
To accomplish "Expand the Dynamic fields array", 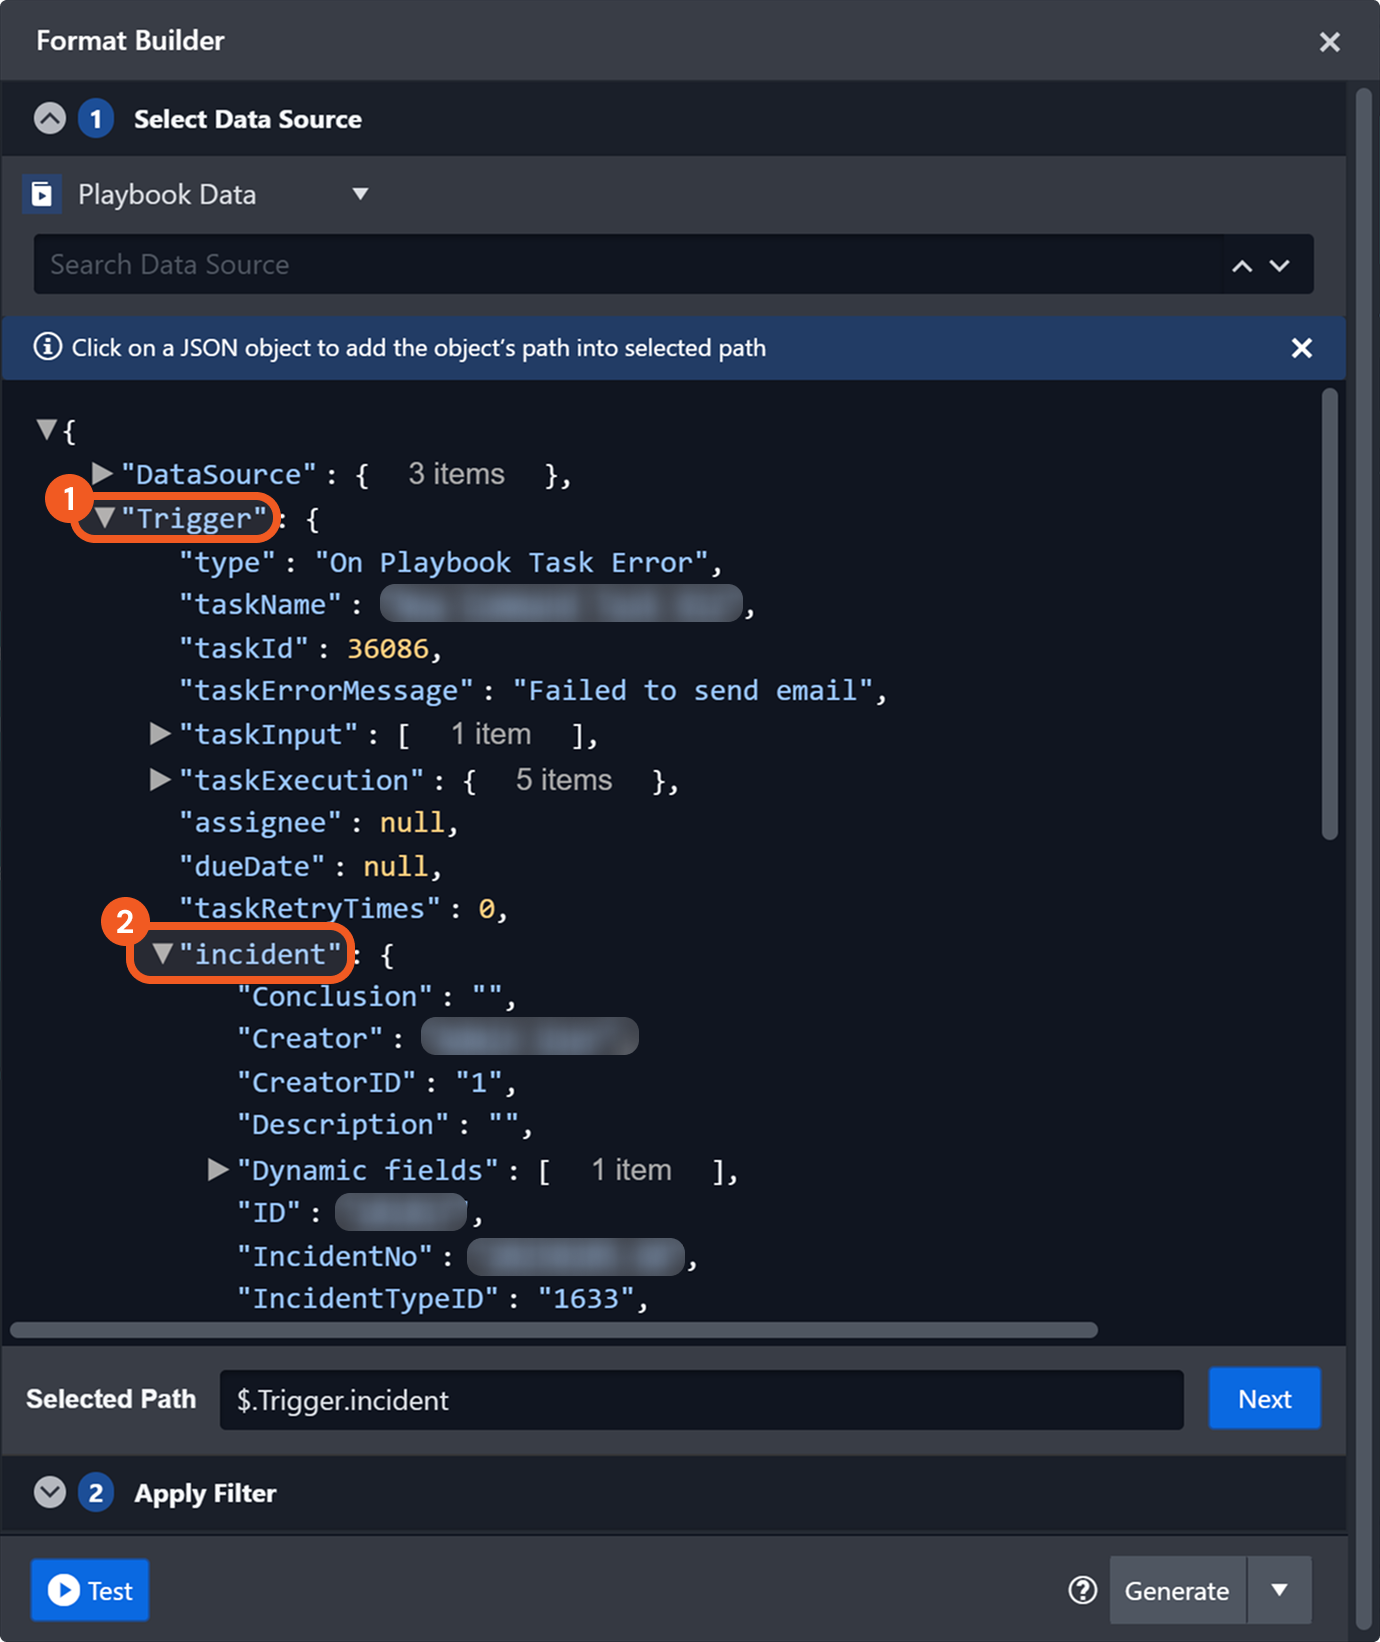I will tap(218, 1169).
